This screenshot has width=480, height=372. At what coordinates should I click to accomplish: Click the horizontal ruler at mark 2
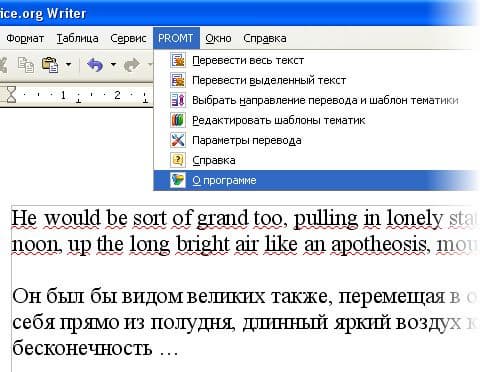click(117, 95)
